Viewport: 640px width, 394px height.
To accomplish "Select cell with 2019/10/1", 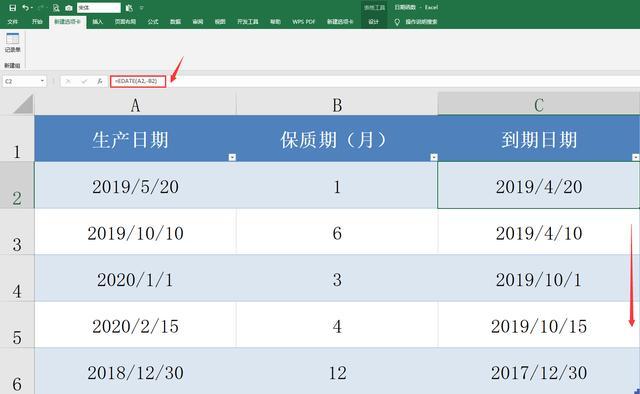I will tap(539, 278).
